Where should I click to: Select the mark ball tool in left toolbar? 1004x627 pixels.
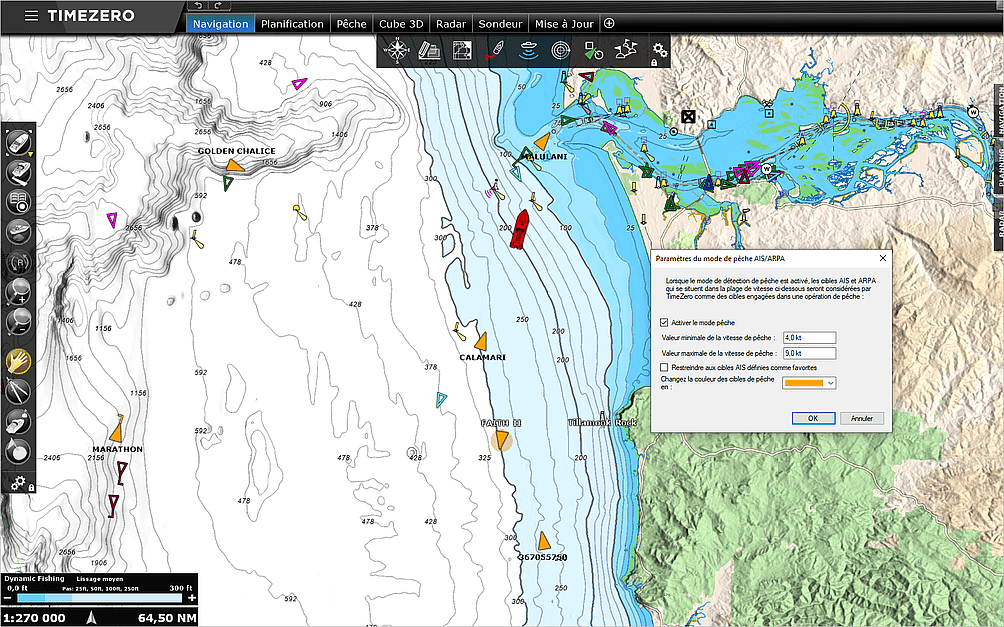coord(19,451)
